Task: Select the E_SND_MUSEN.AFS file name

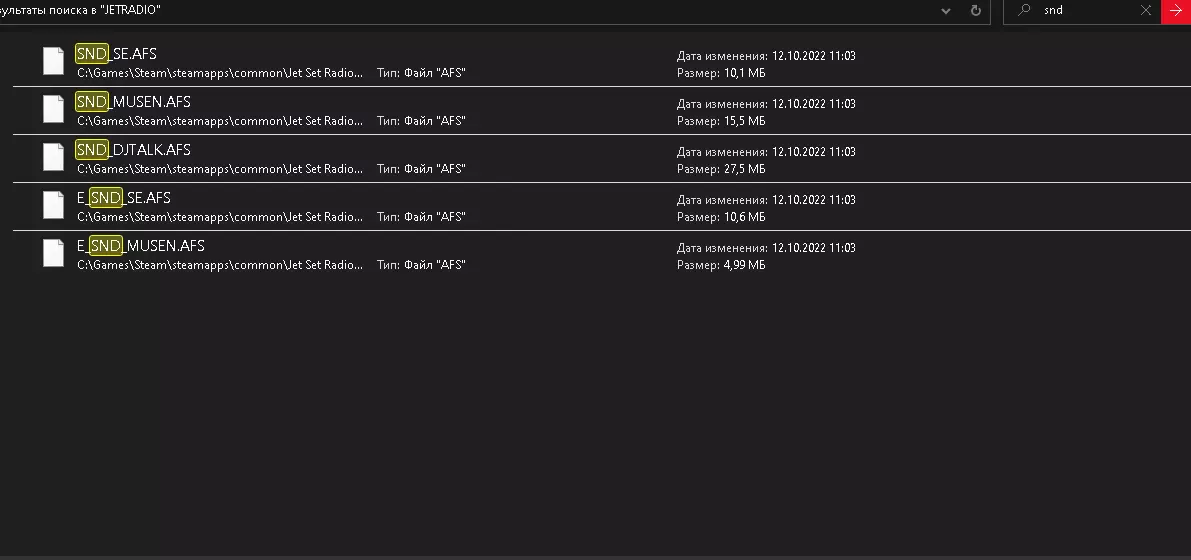Action: point(141,246)
